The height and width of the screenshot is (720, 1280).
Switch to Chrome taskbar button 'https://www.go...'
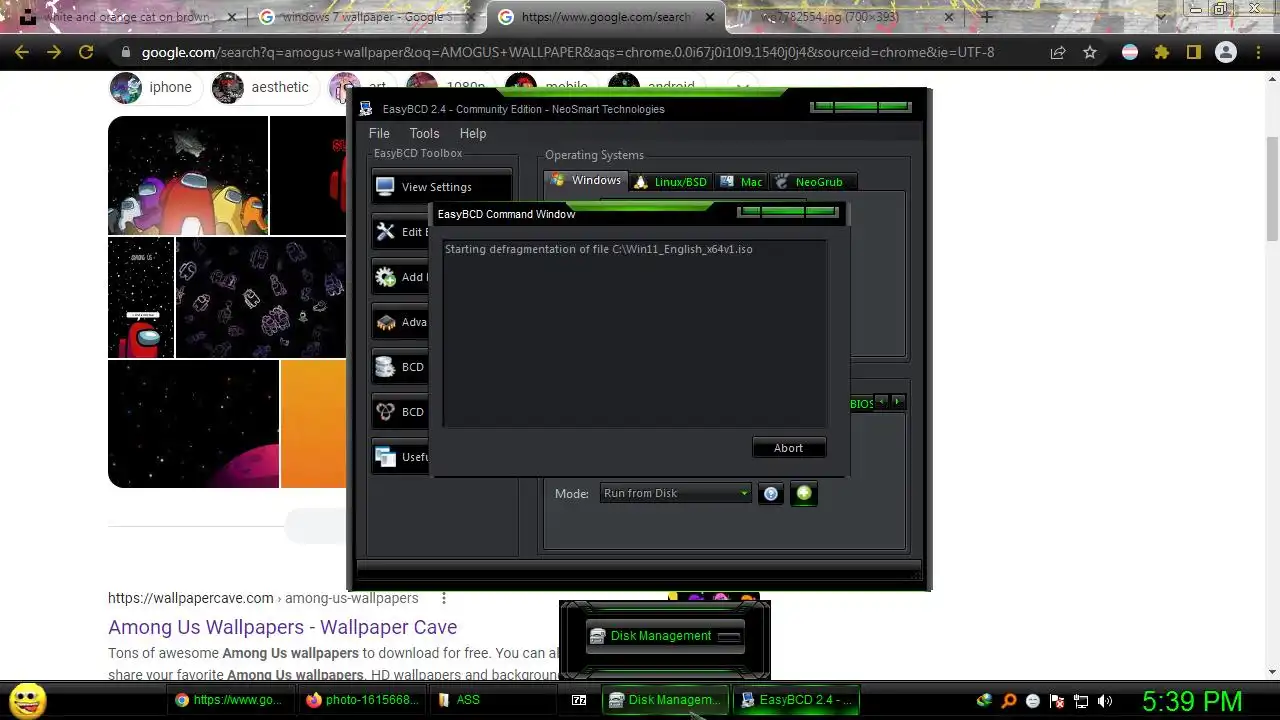232,700
